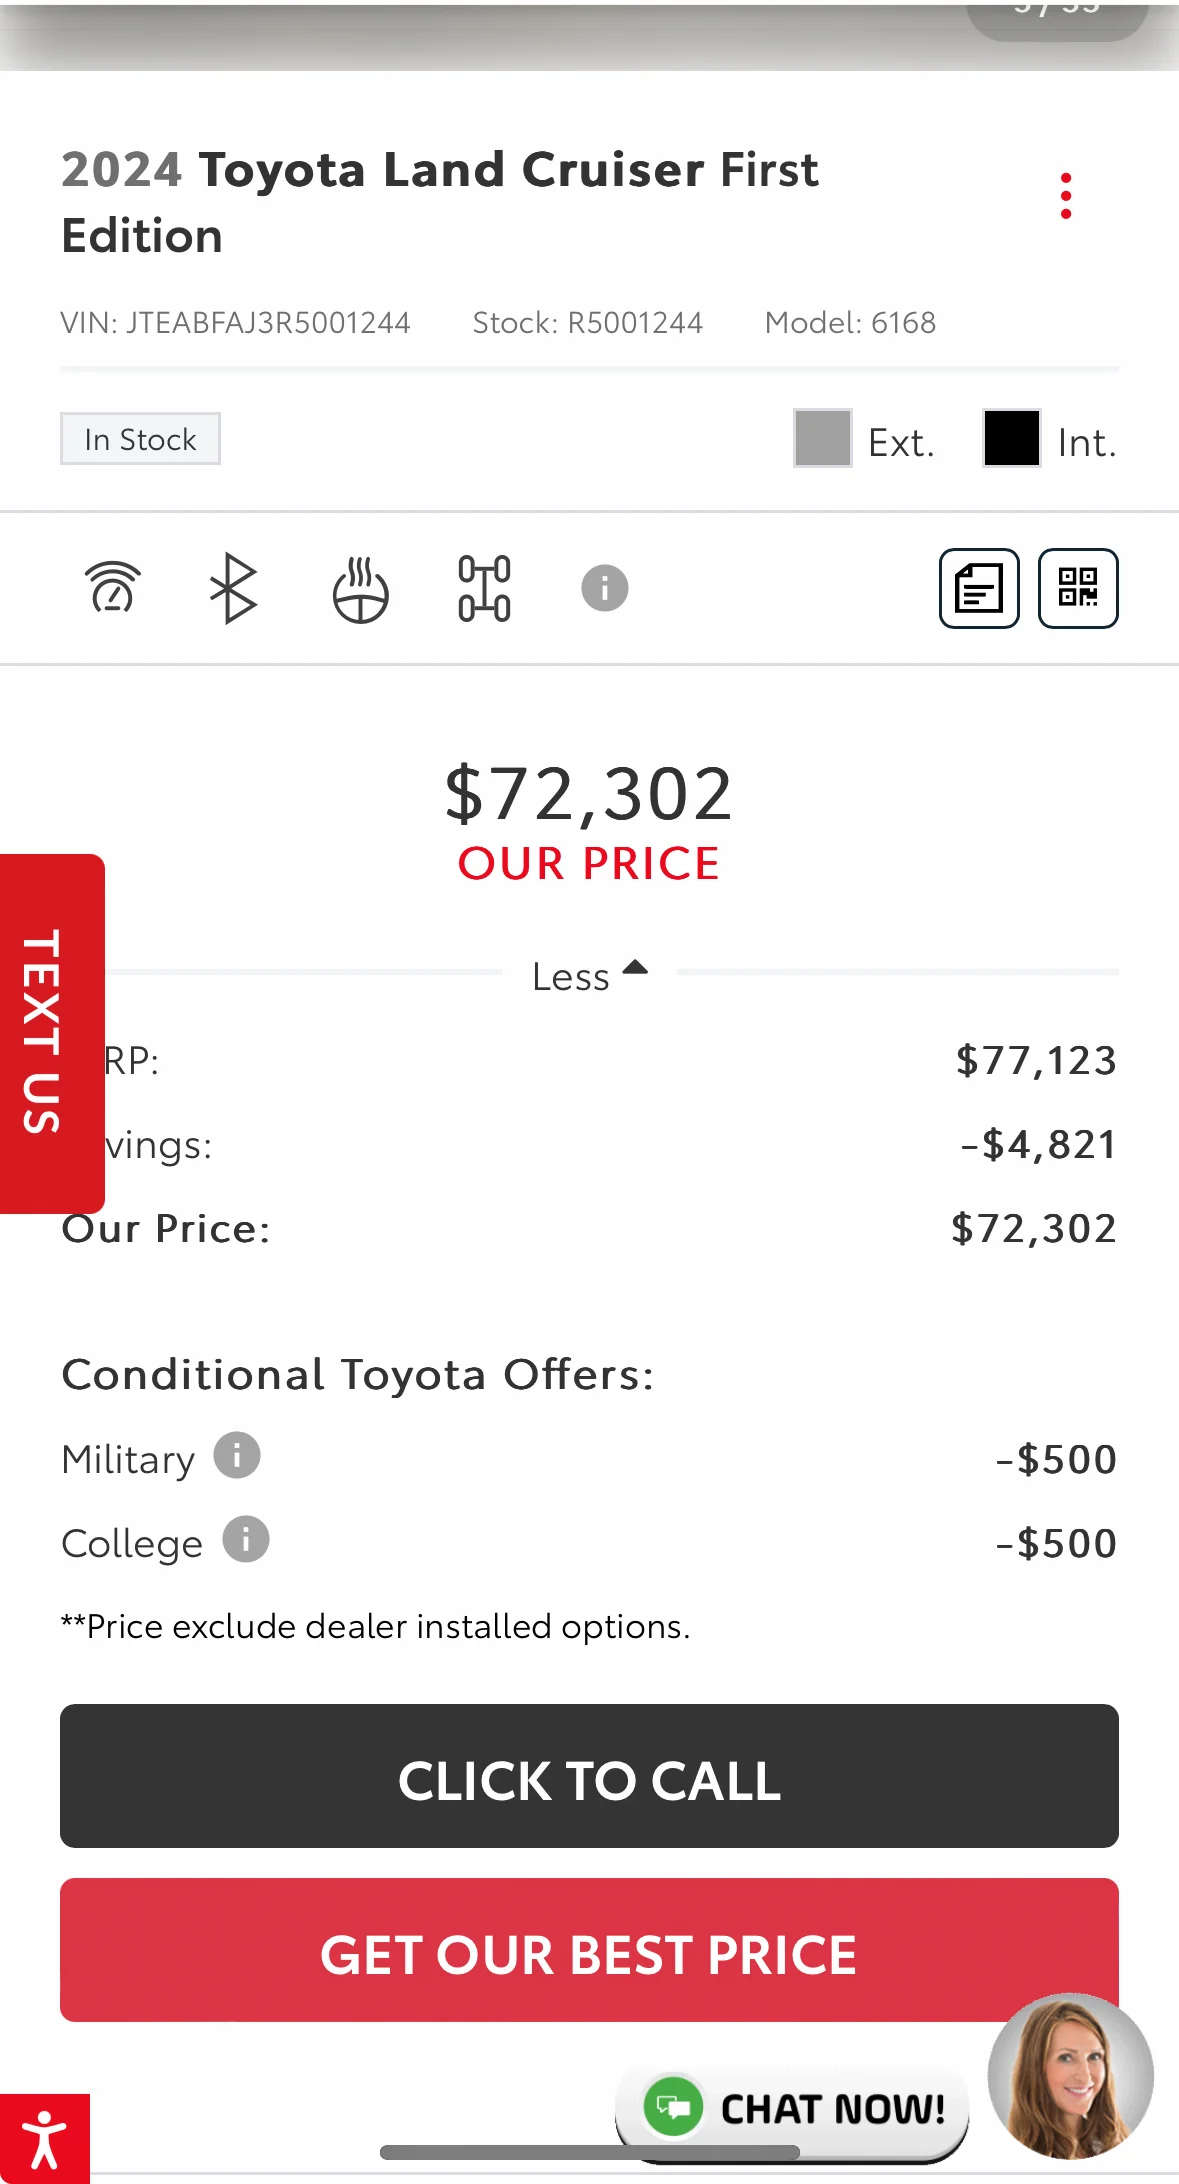The width and height of the screenshot is (1179, 2184).
Task: Open the three-dot options menu
Action: [x=1066, y=196]
